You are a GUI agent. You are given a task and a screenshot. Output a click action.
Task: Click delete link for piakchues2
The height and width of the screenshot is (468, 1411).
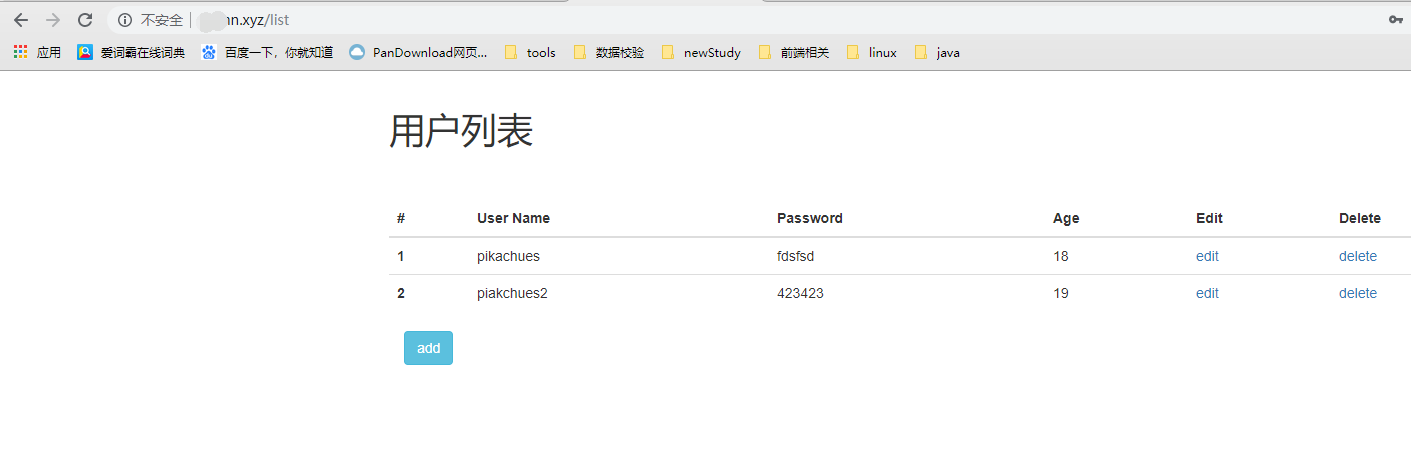1358,293
